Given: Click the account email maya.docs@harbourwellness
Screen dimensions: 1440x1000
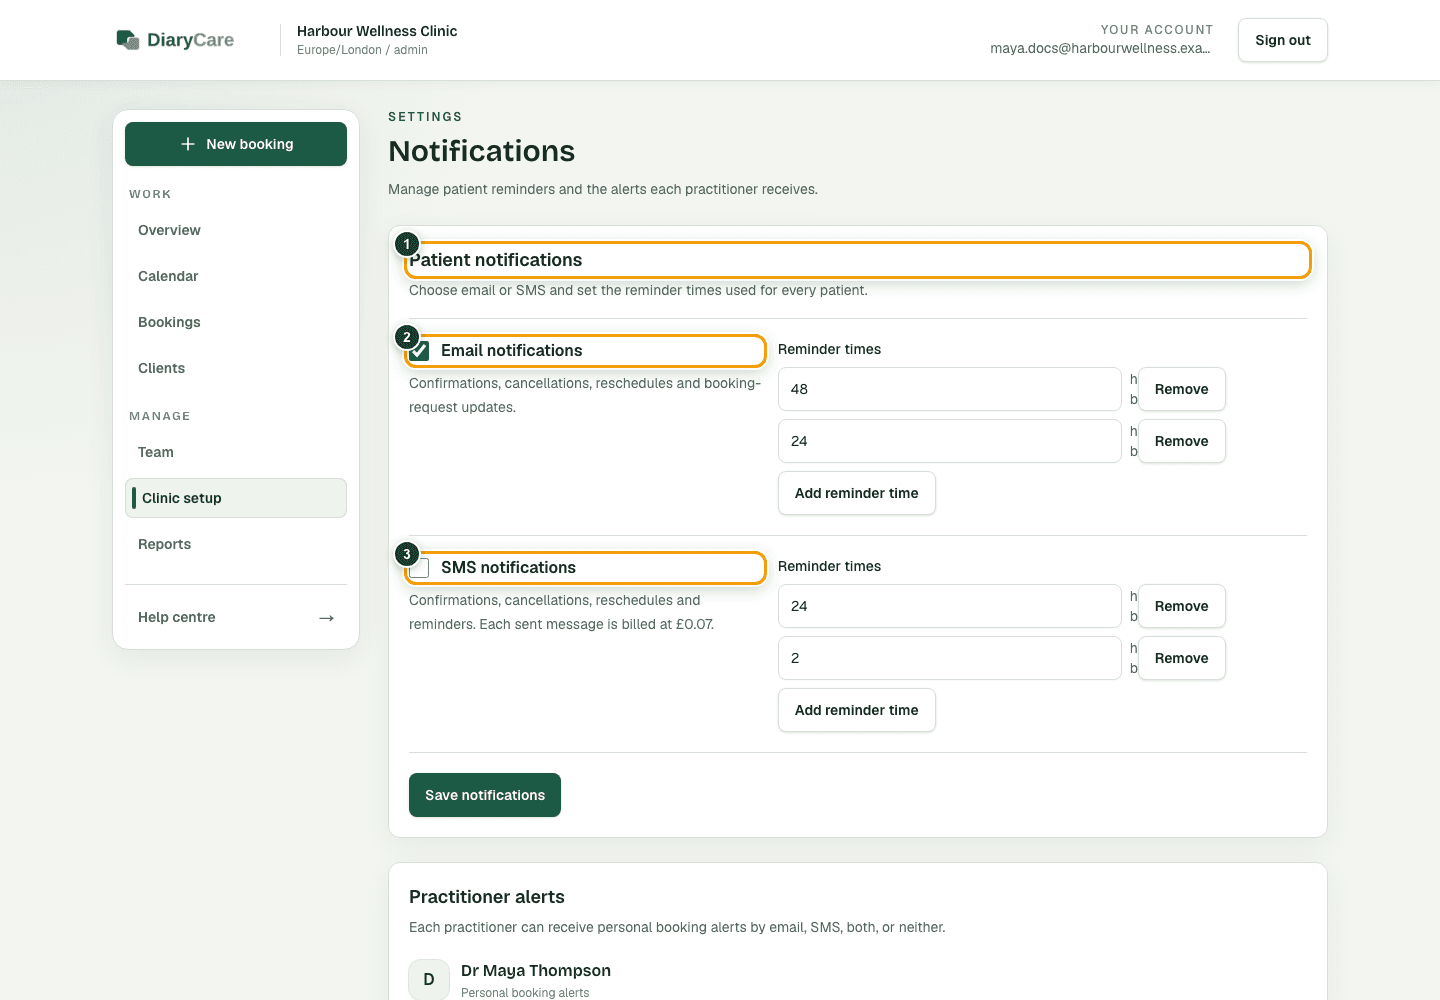Looking at the screenshot, I should (1101, 48).
